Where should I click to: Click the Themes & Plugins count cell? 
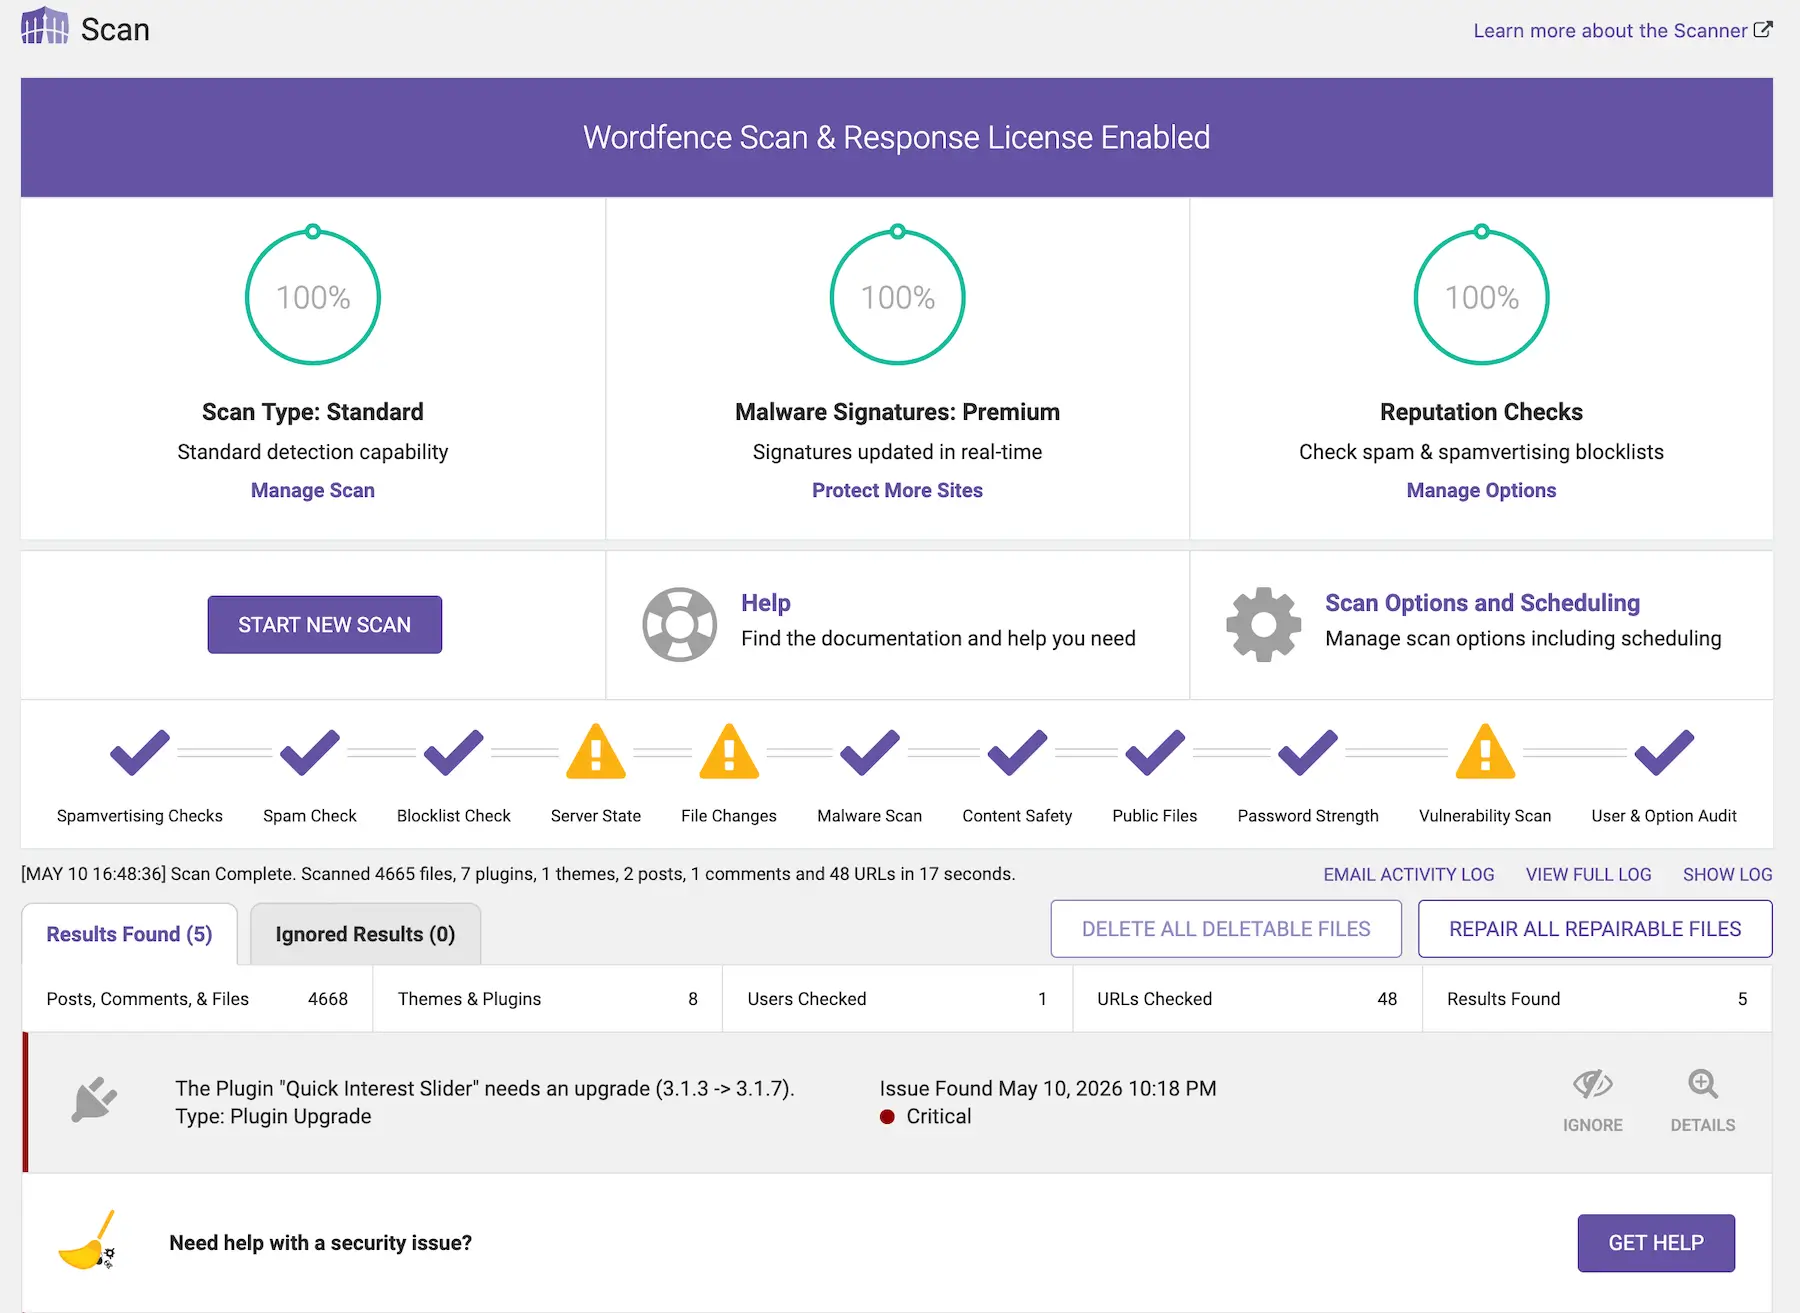click(x=548, y=999)
